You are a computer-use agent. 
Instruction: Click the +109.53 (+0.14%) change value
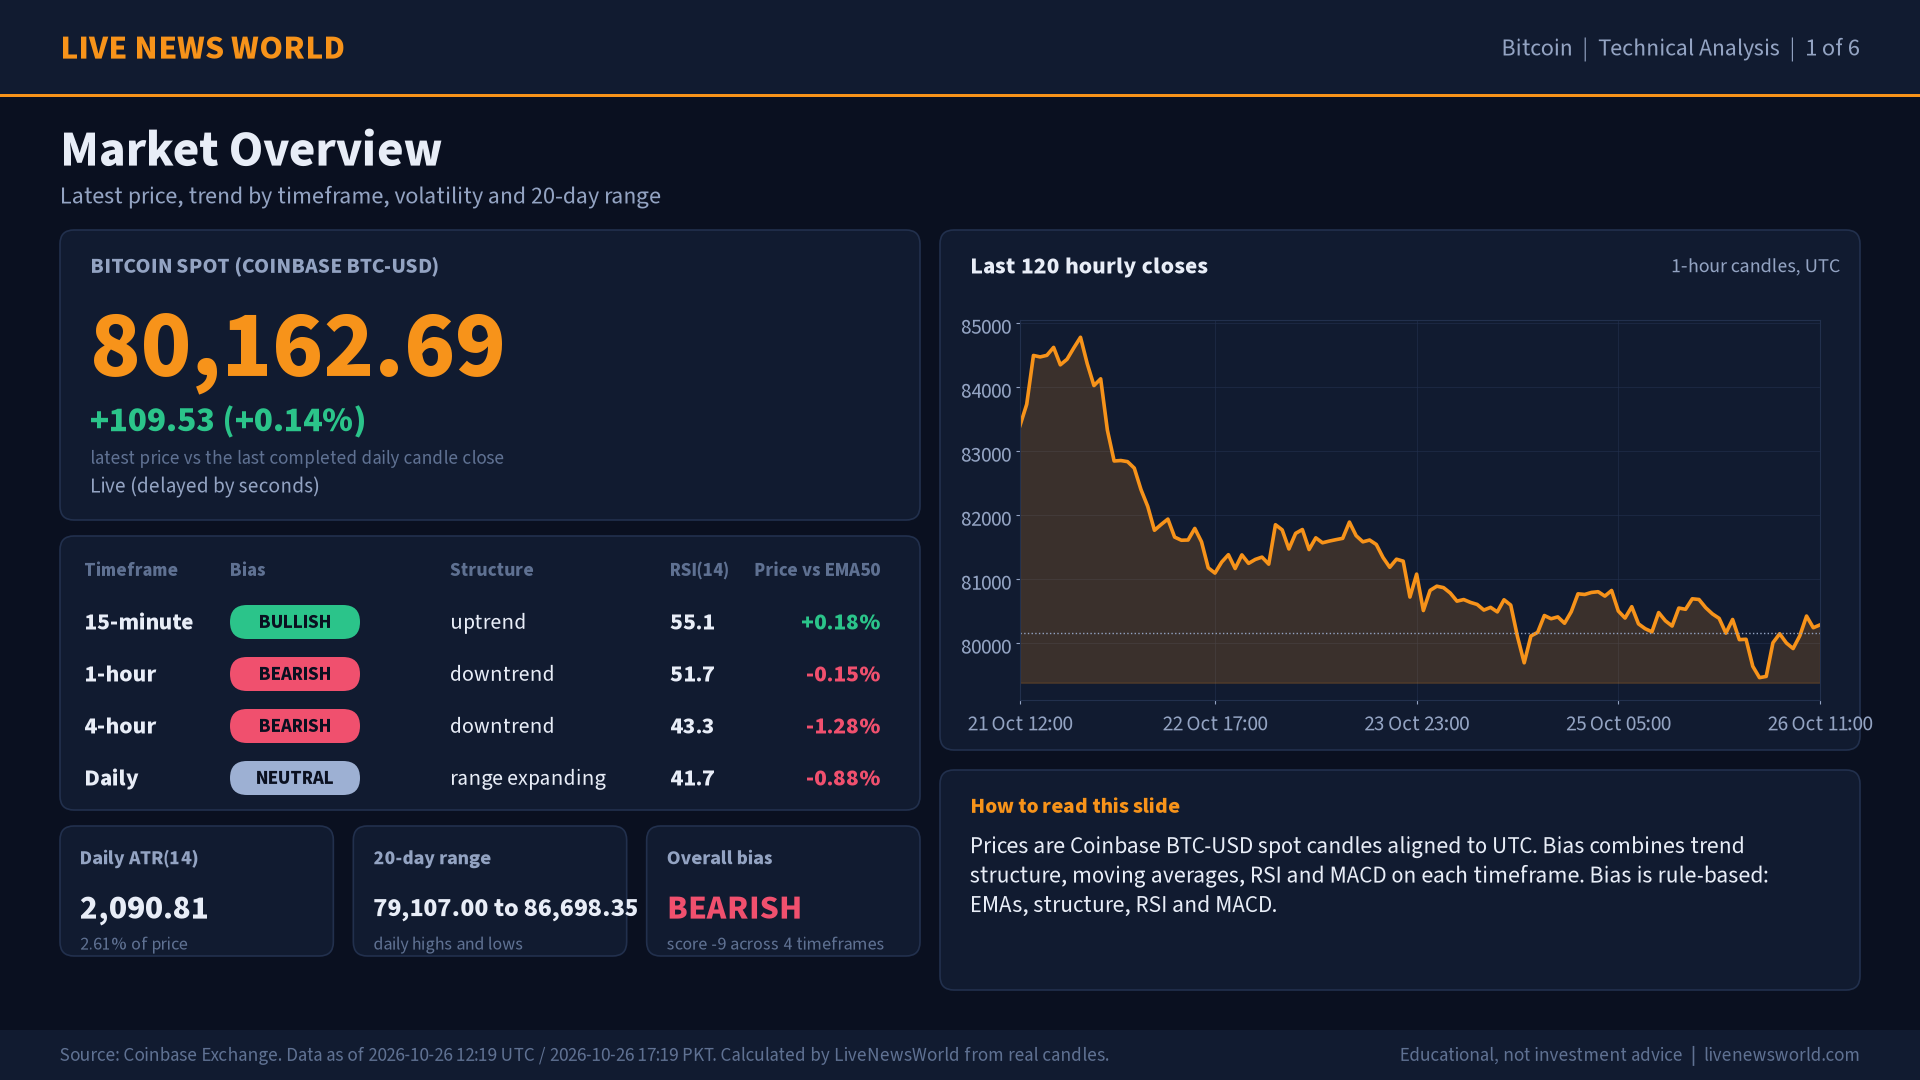(228, 420)
